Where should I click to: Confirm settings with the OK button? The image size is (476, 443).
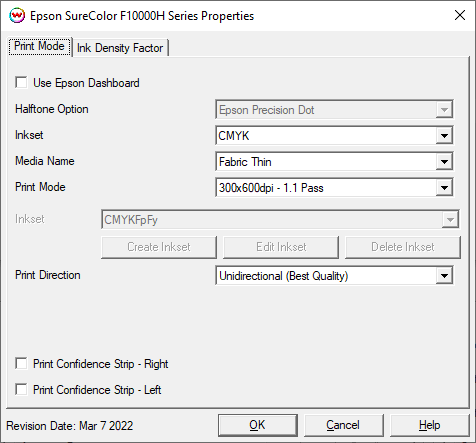(258, 425)
